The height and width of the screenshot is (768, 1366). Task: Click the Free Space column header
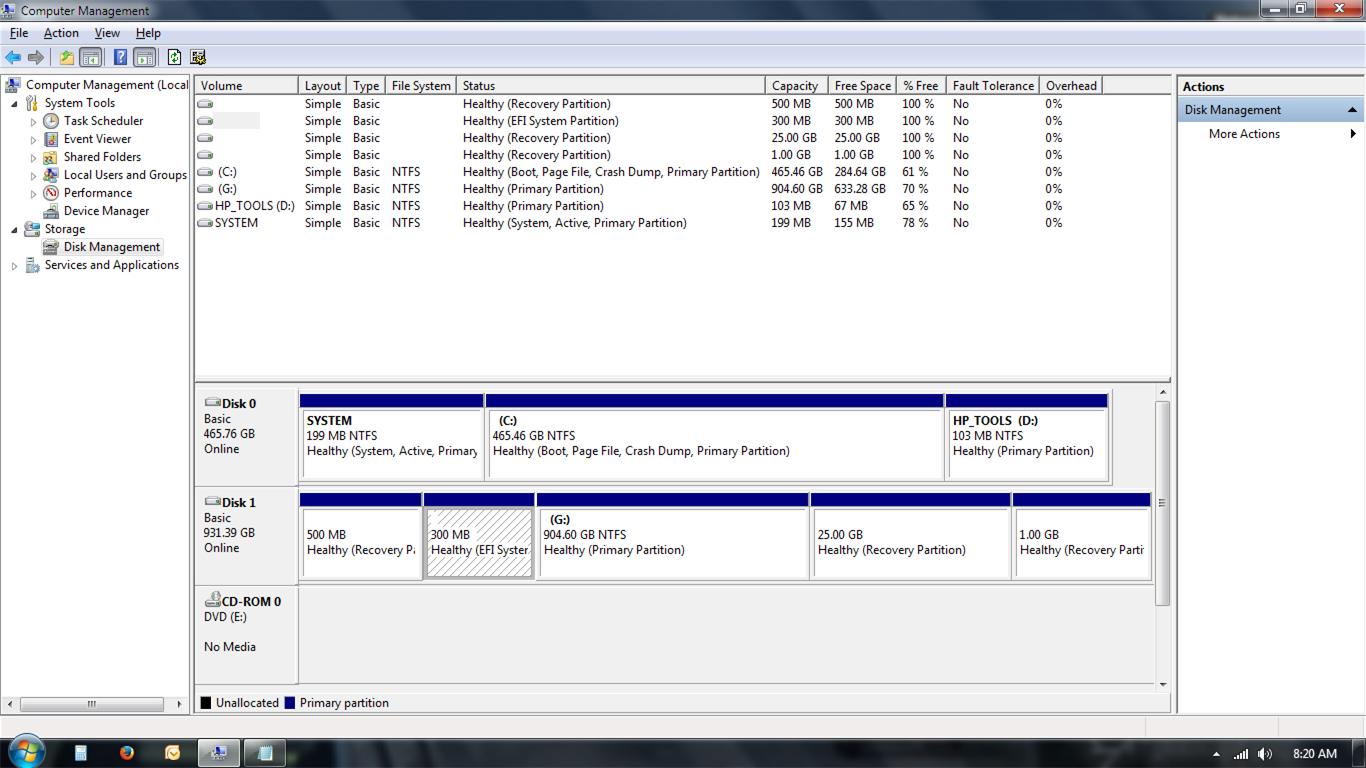click(x=862, y=86)
